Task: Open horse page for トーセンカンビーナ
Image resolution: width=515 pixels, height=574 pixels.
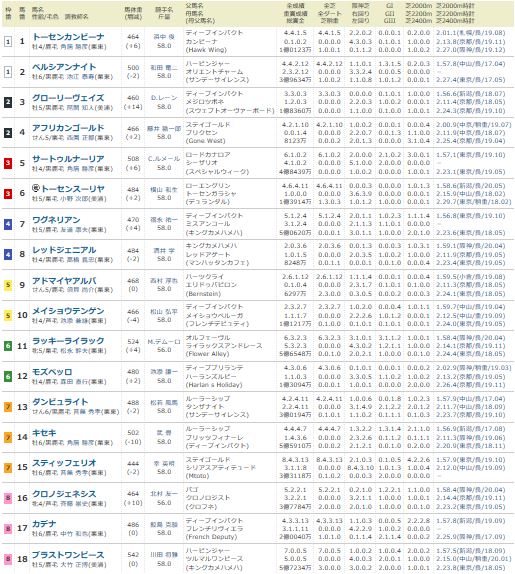Action: coord(68,37)
